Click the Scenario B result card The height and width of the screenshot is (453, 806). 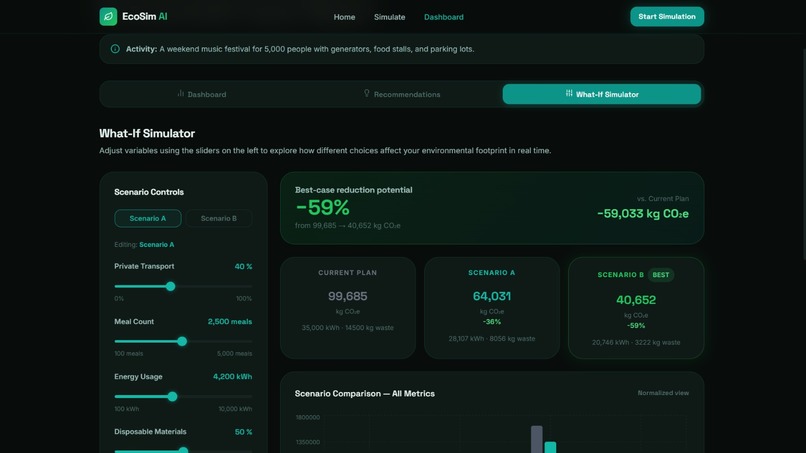point(636,307)
